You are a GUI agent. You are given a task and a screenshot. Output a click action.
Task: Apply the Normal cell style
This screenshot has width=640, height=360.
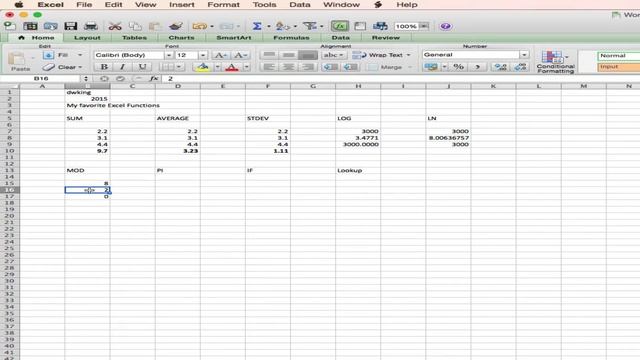pos(618,56)
